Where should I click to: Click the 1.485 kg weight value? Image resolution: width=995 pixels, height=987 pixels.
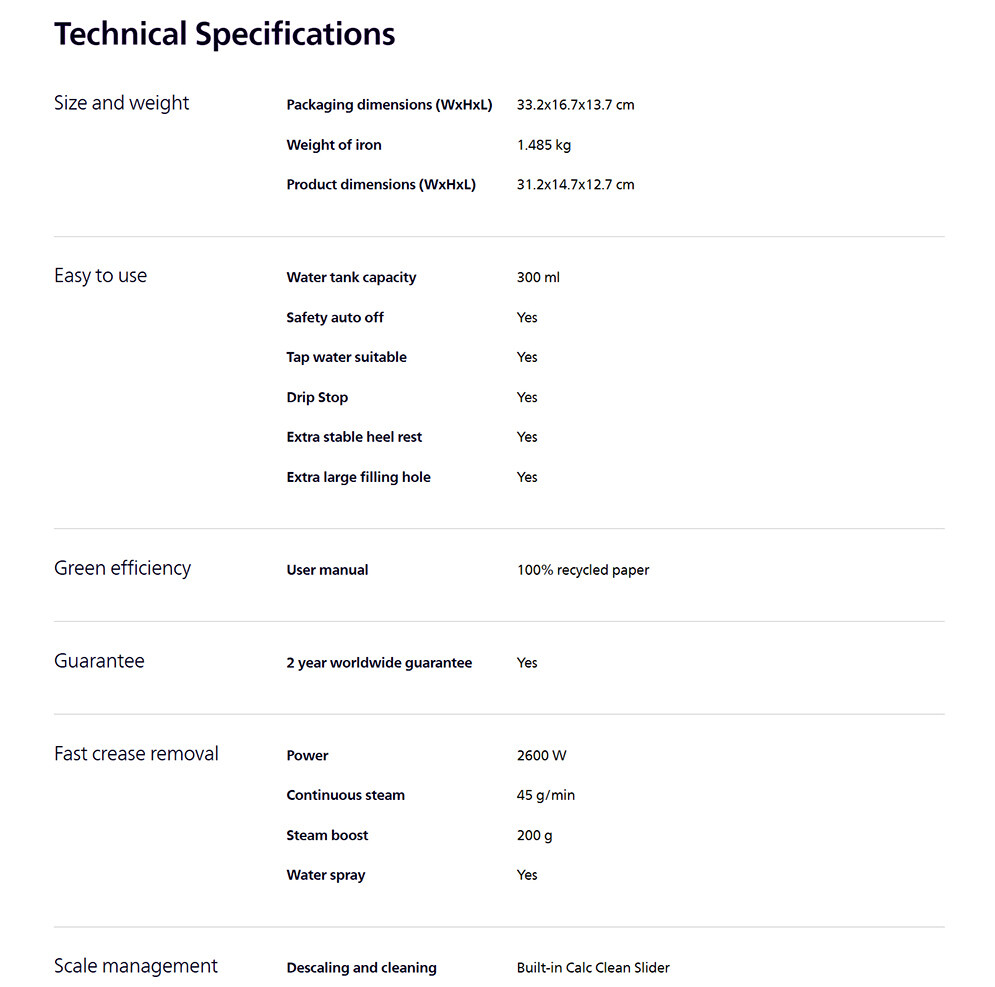pos(543,145)
